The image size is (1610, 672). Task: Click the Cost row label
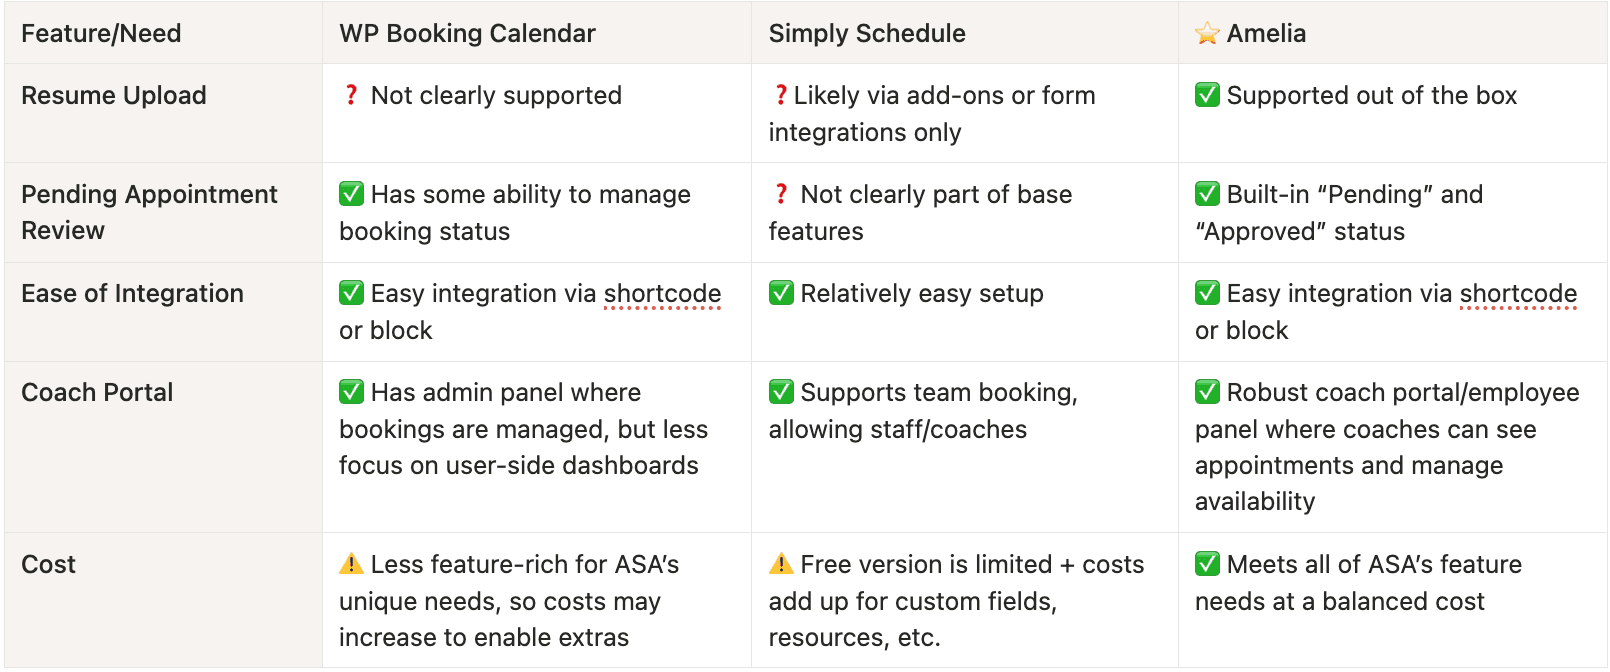48,564
